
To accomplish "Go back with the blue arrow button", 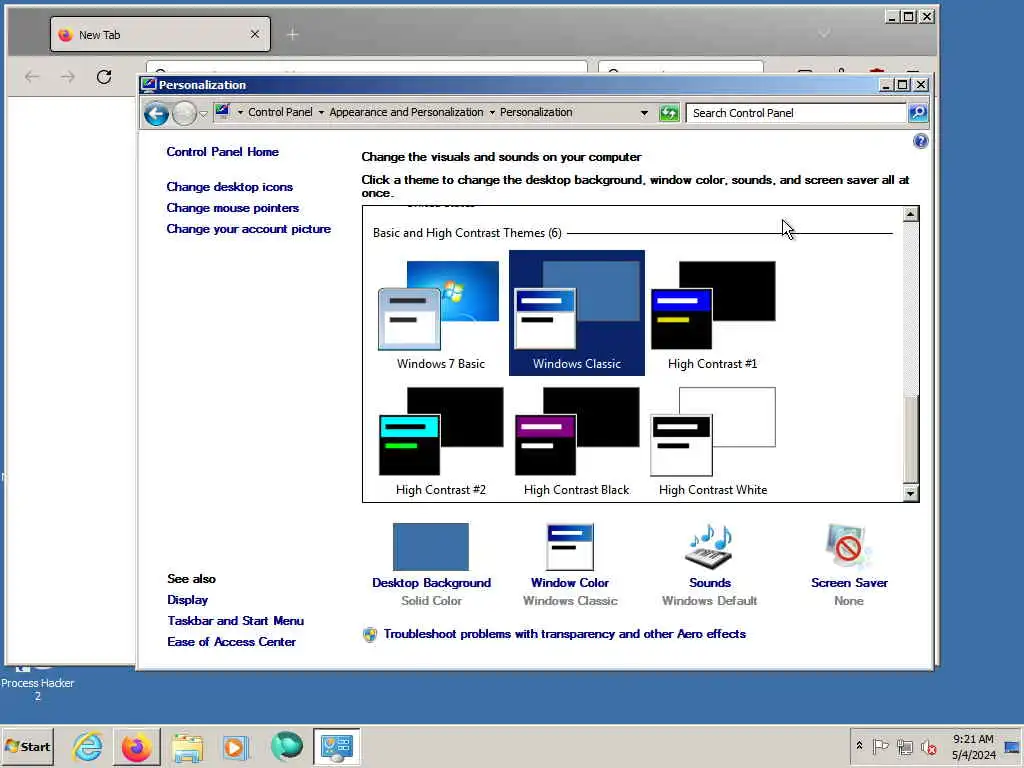I will [156, 114].
